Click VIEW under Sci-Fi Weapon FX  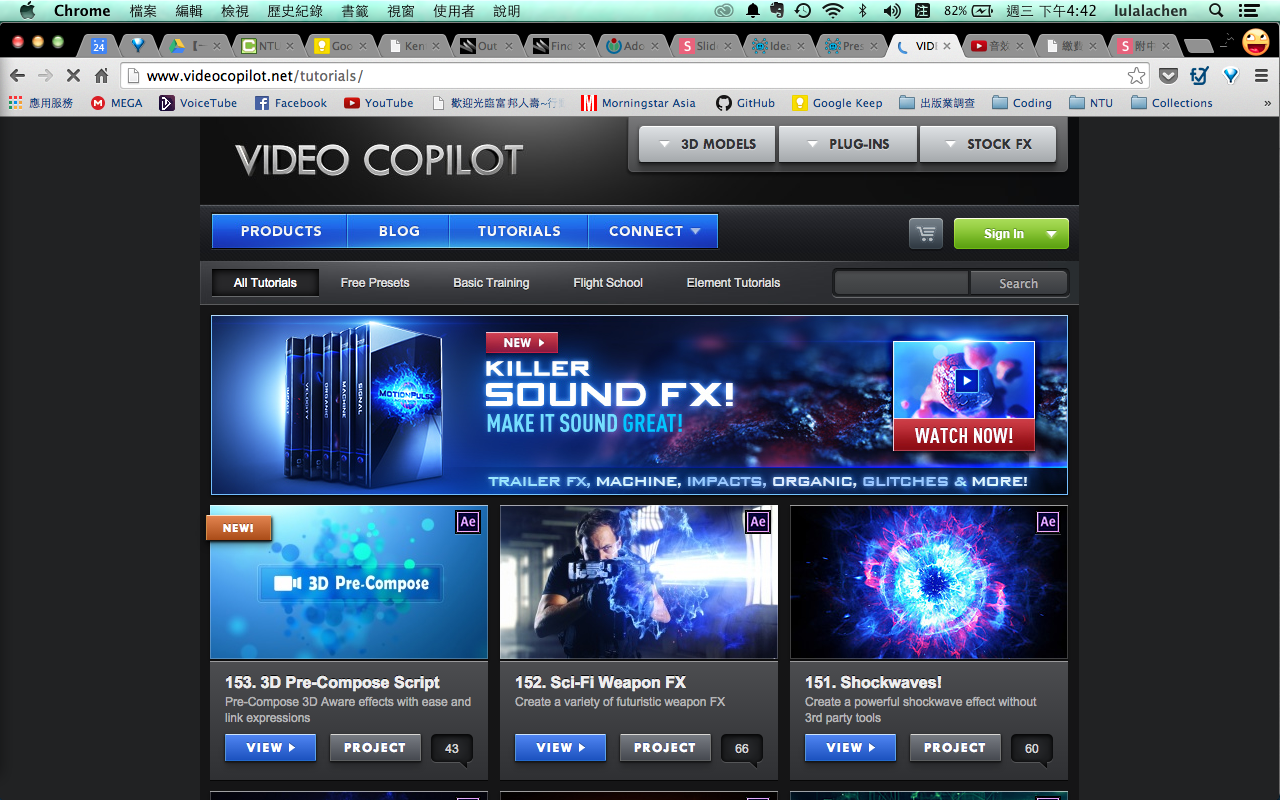[x=560, y=747]
